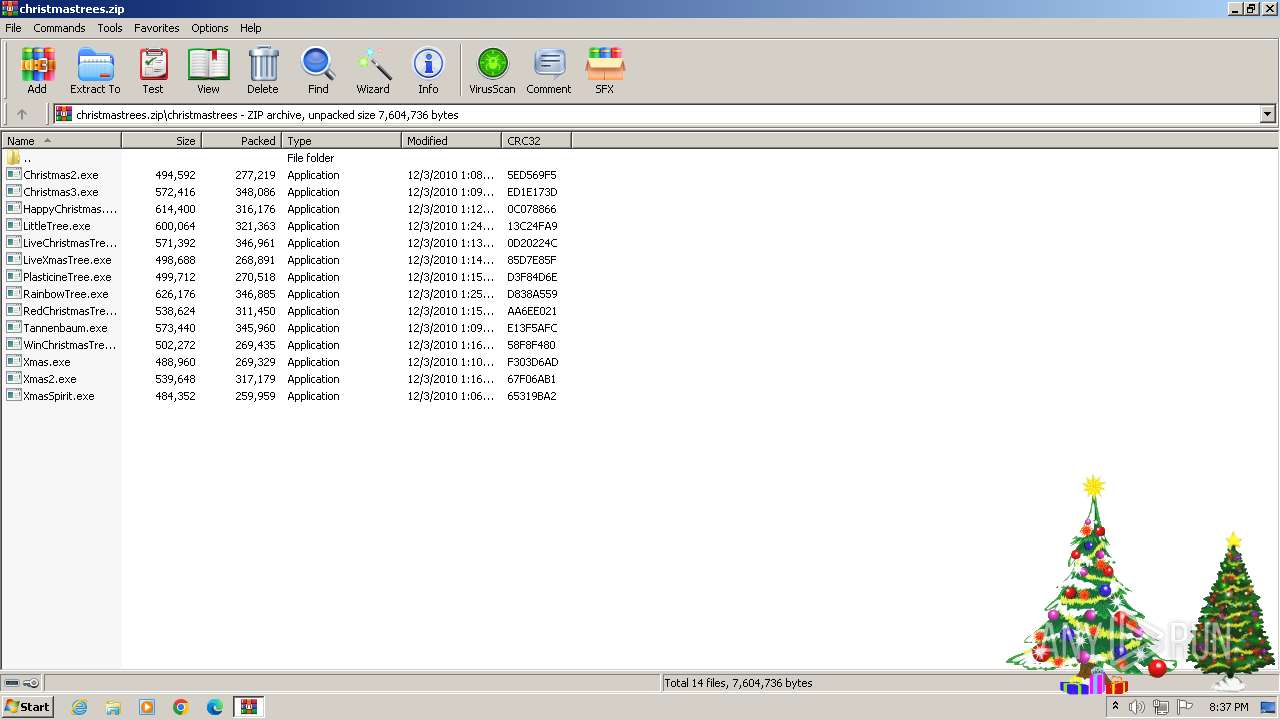
Task: Click Christmas2.exe file icon
Action: coord(13,175)
